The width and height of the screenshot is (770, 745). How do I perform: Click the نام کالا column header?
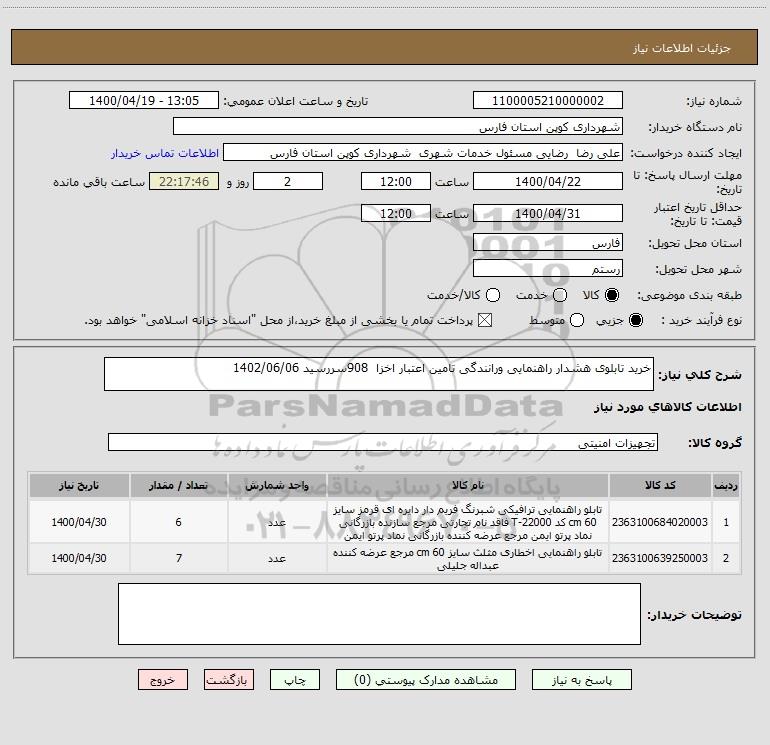coord(468,485)
